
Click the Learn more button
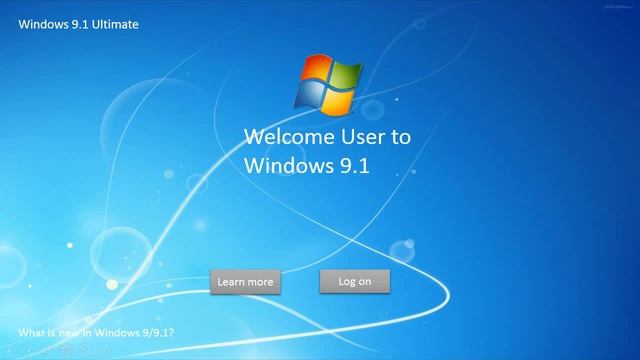tap(245, 282)
